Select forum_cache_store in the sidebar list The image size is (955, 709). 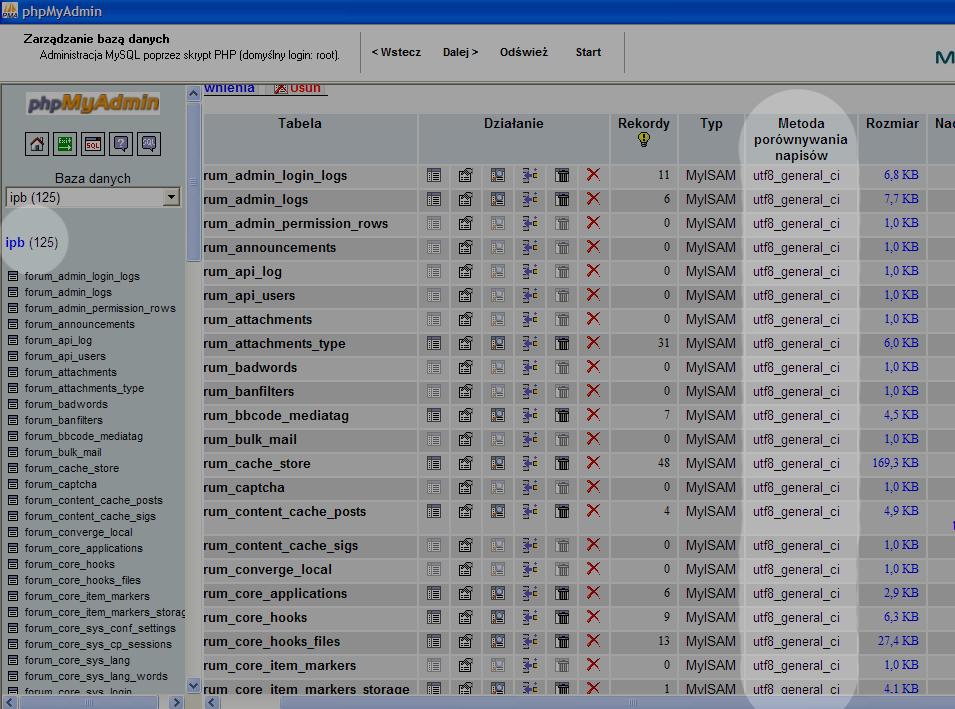tap(71, 468)
